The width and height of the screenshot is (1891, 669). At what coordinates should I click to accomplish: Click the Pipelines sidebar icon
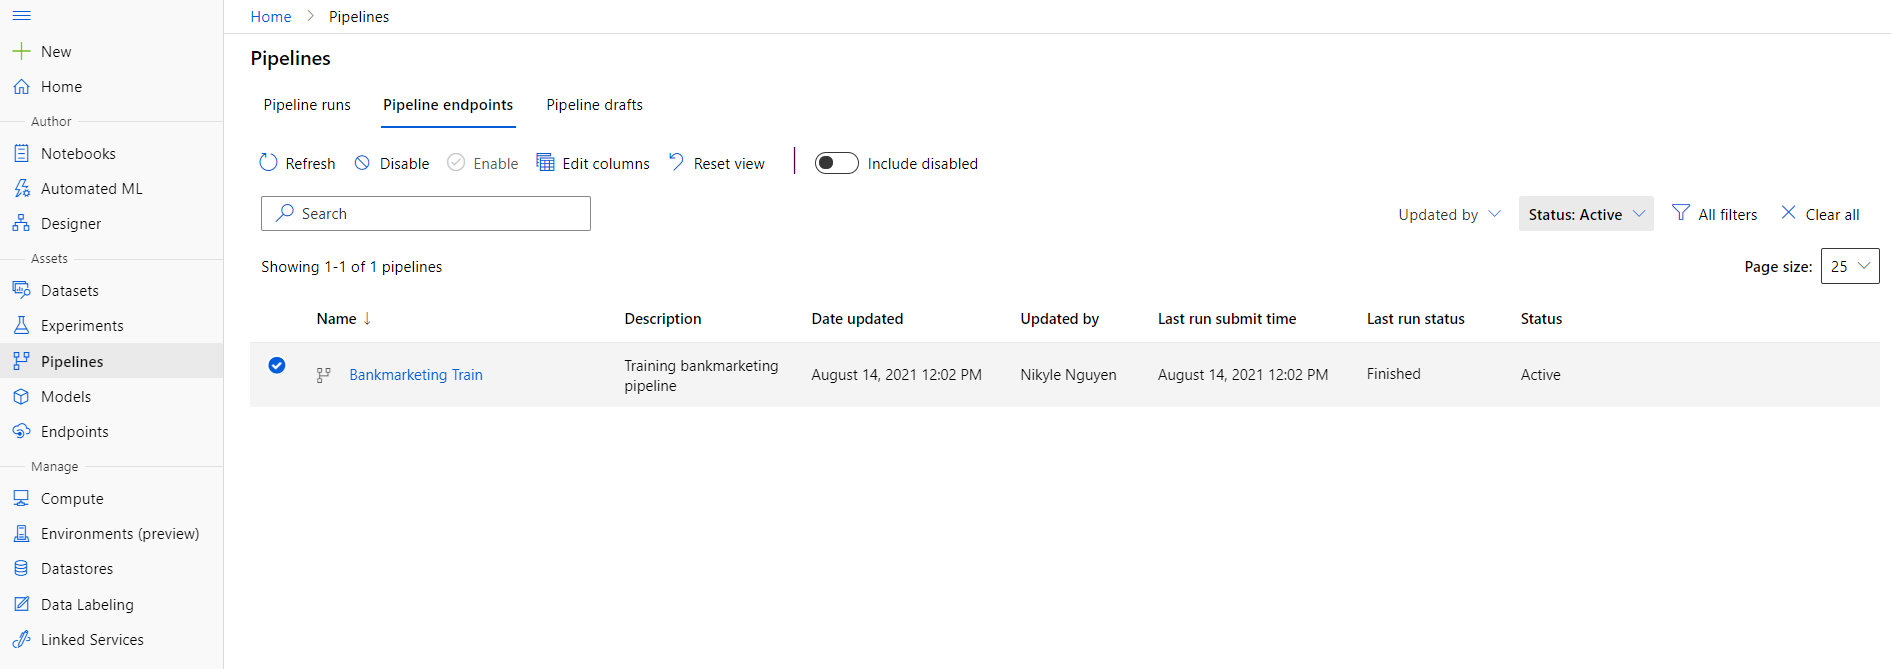click(21, 361)
